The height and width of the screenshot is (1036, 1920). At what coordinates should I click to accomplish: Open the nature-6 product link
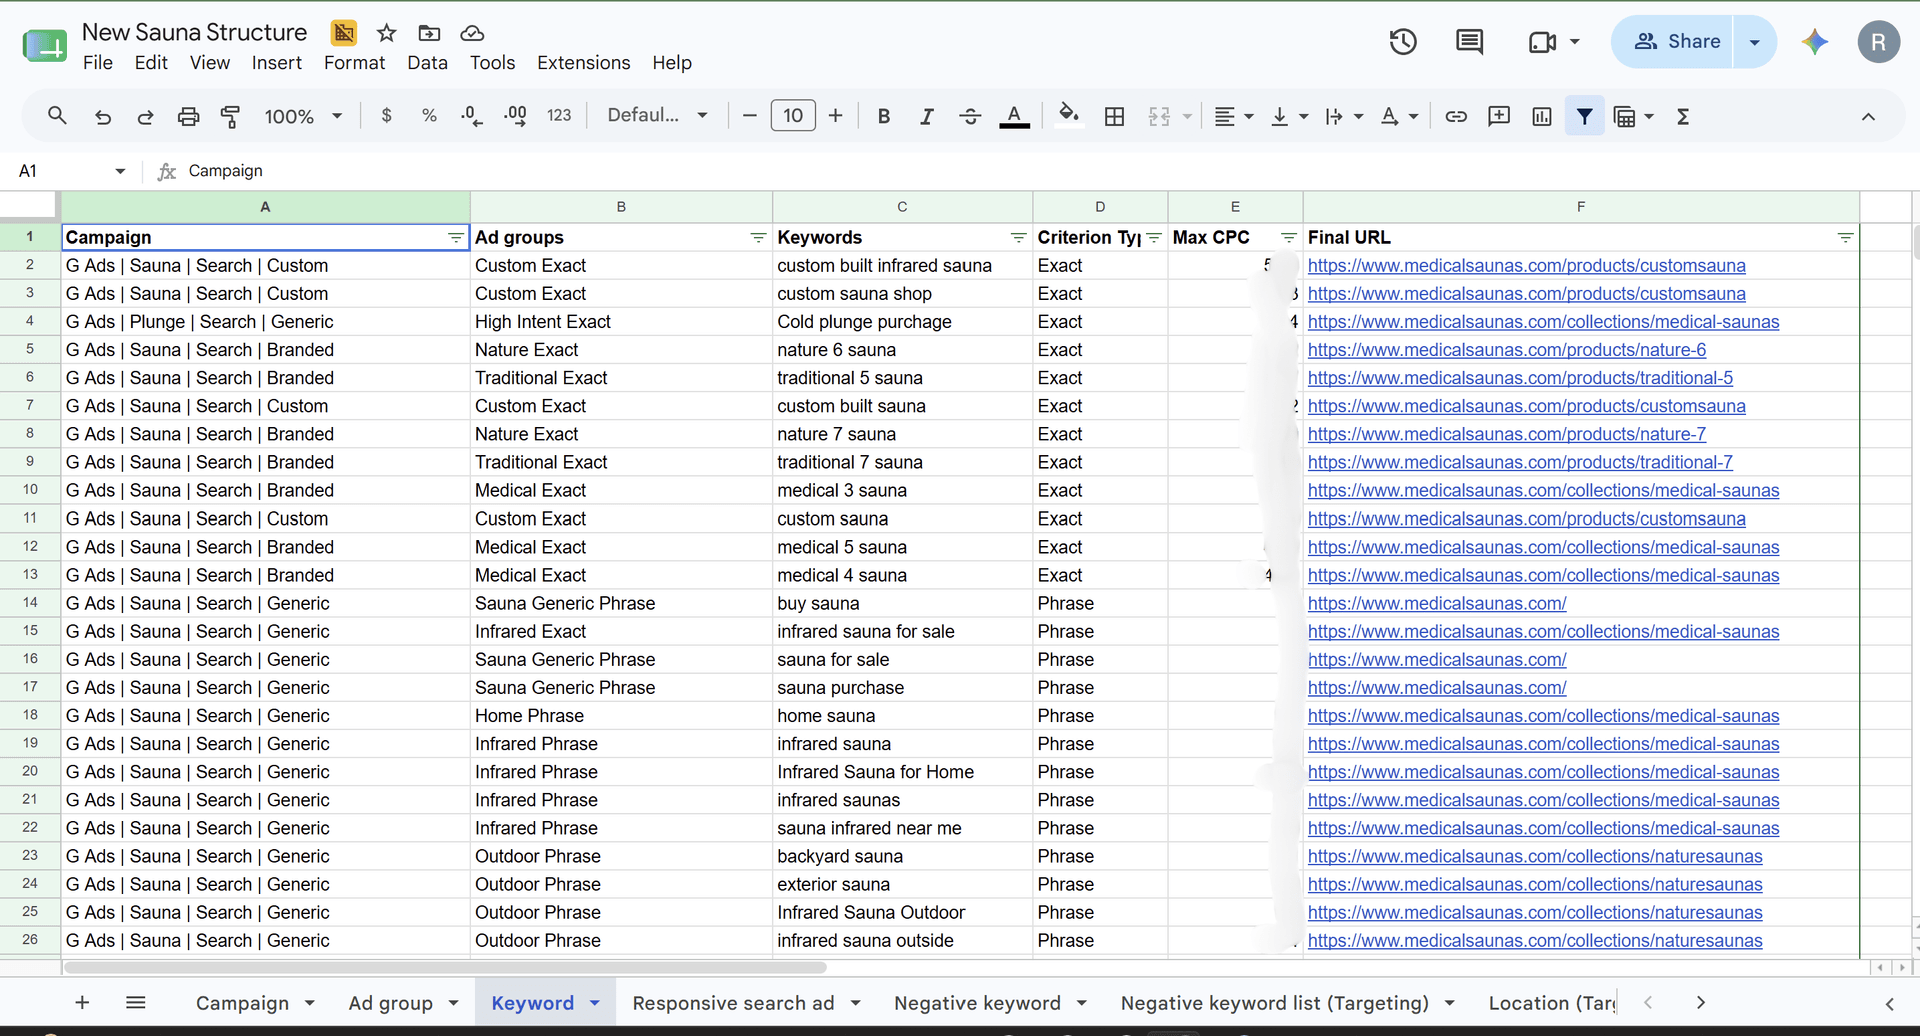pos(1506,350)
